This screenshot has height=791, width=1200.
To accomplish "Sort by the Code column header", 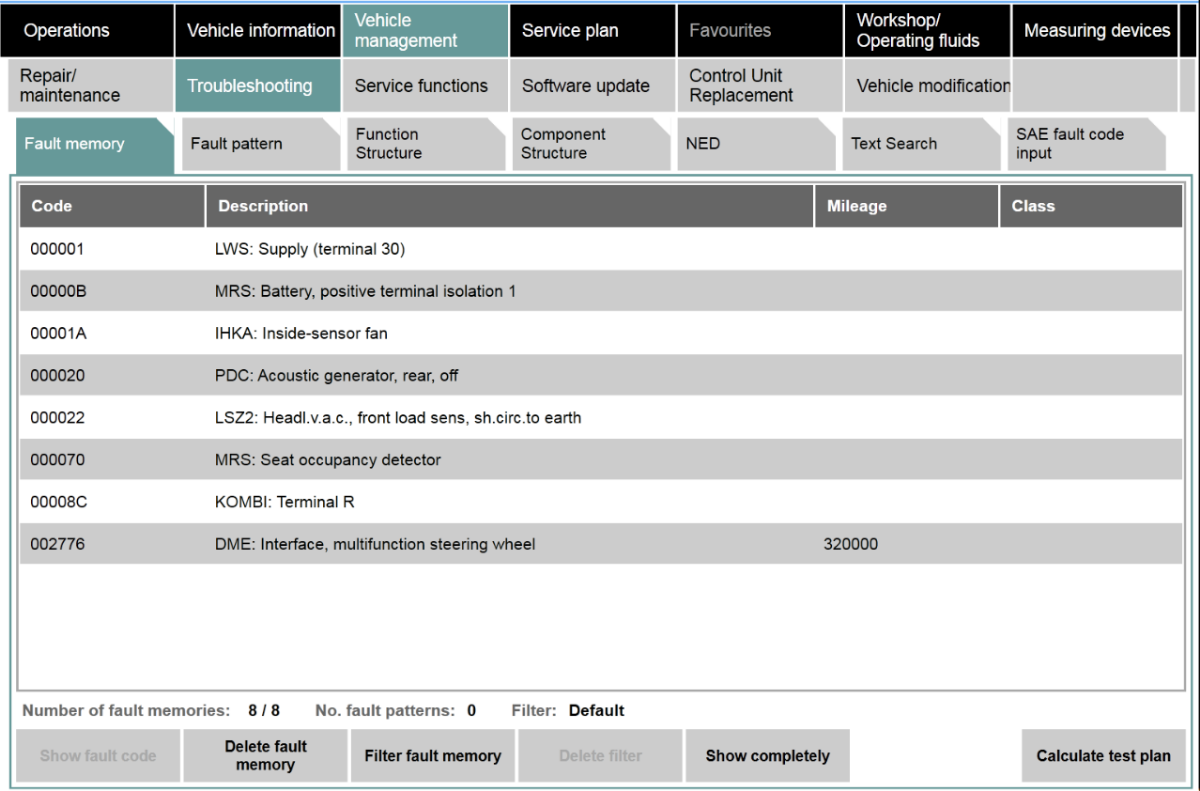I will [112, 206].
